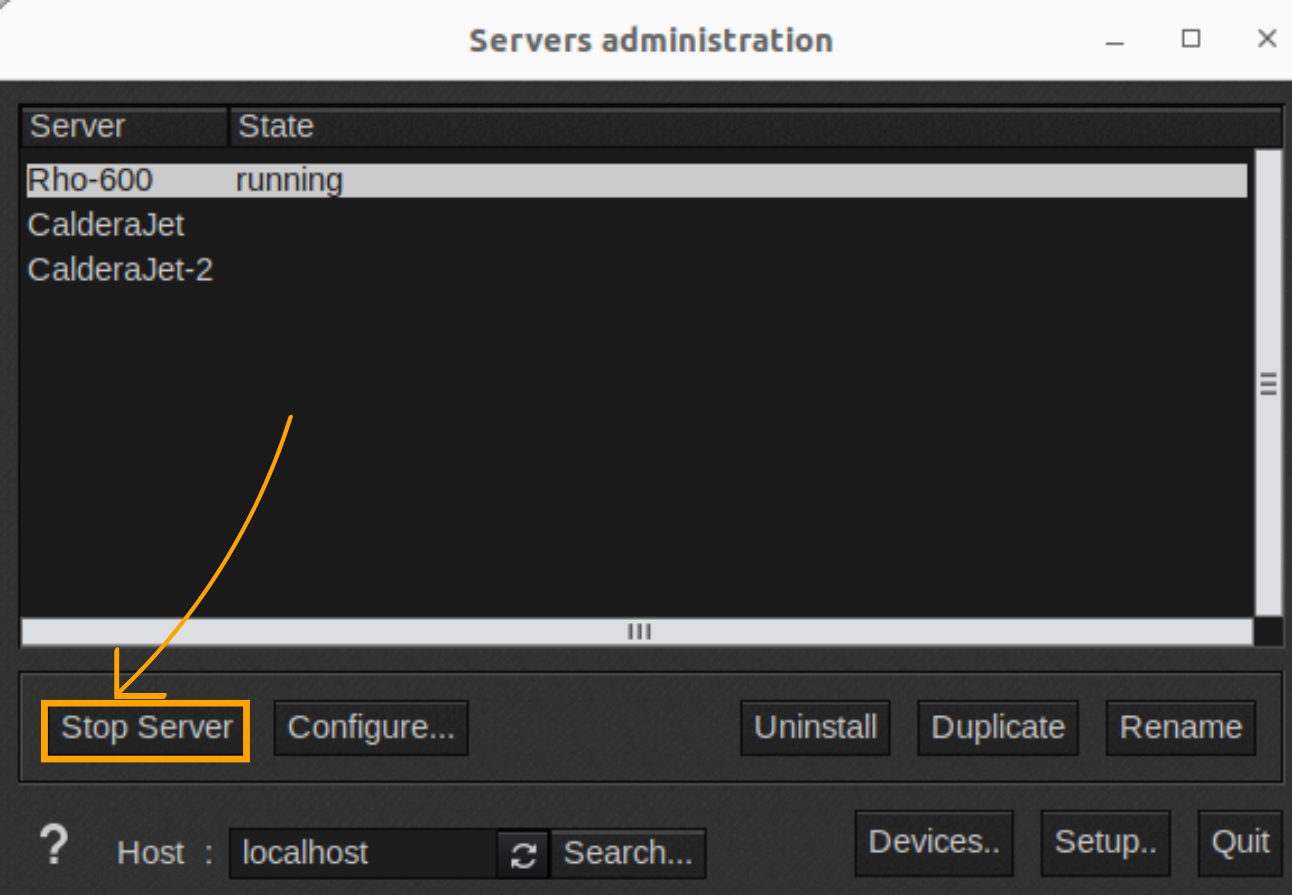Uninstall the selected server

814,728
